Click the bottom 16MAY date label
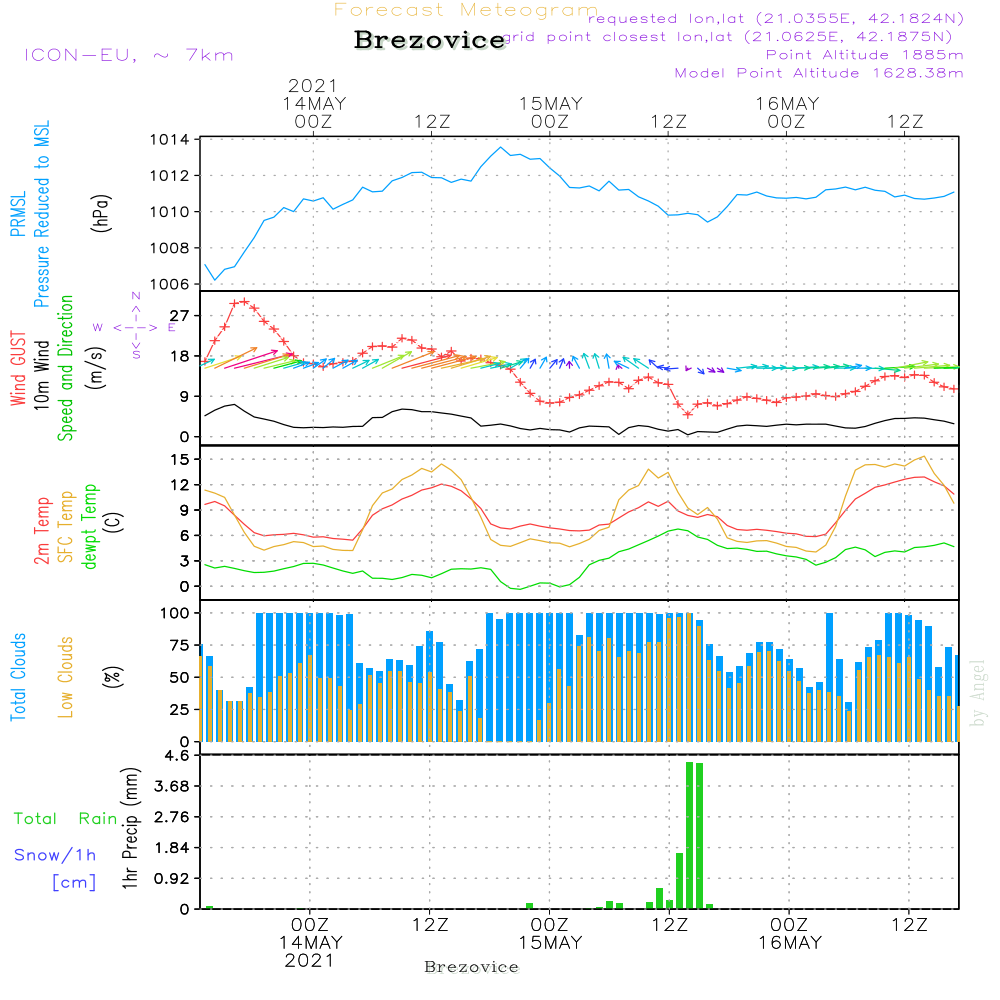Image resolution: width=1000 pixels, height=1000 pixels. [790, 943]
